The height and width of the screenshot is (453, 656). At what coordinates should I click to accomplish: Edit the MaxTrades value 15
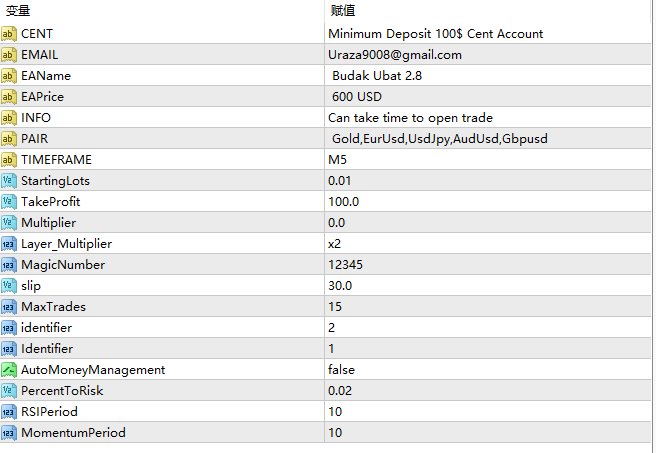(x=334, y=307)
